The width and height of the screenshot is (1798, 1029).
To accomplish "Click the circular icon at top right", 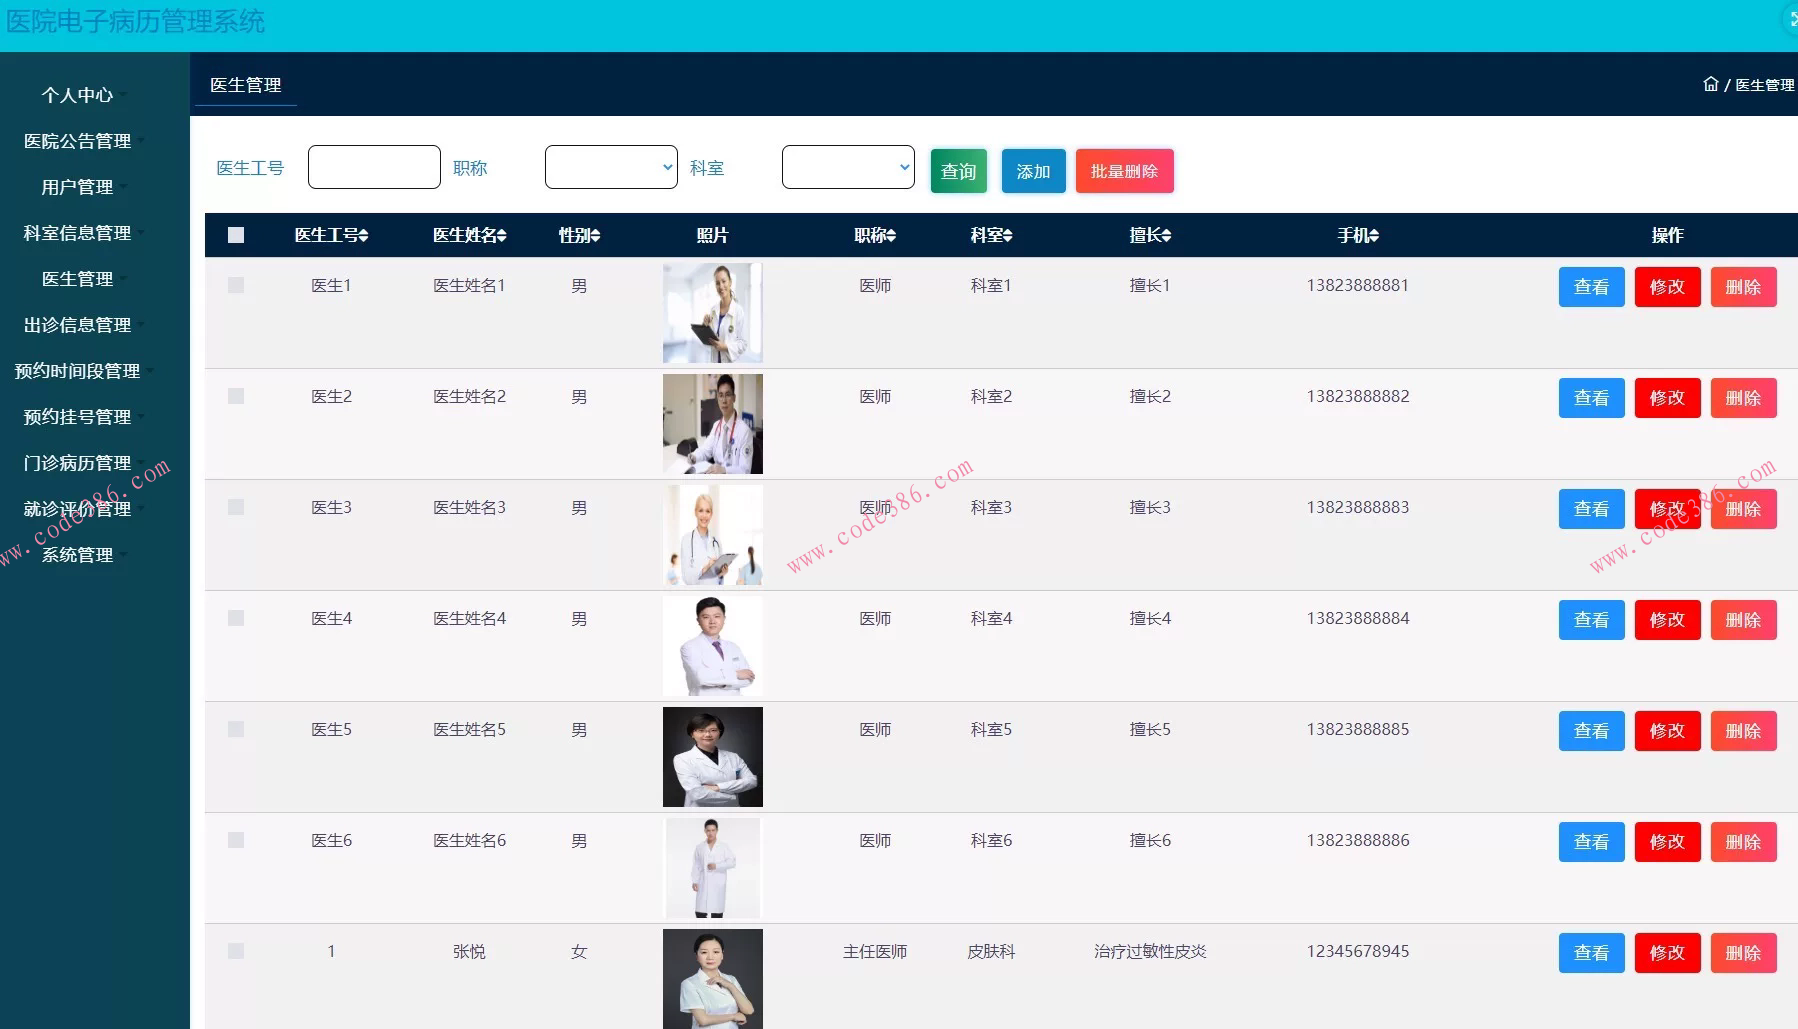I will coord(1789,18).
